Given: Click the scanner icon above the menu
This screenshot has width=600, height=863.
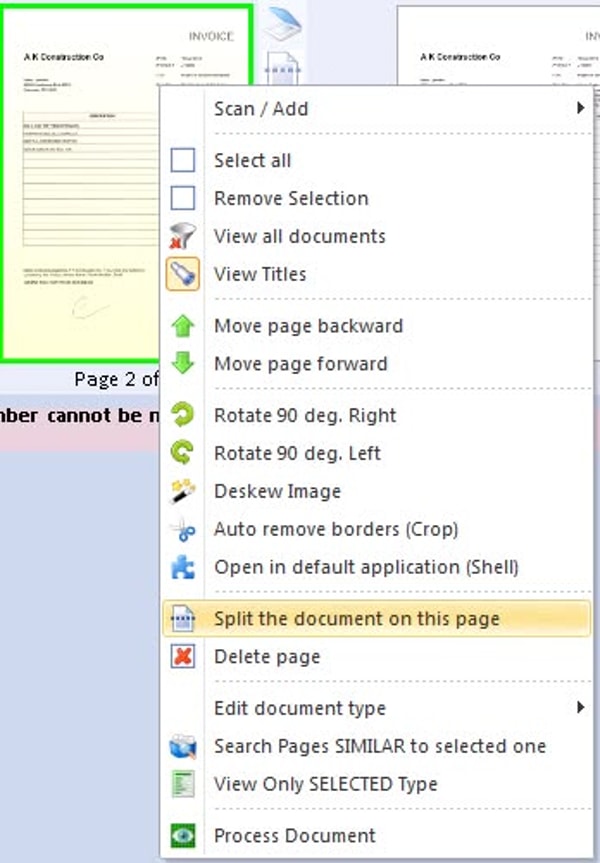Looking at the screenshot, I should click(282, 23).
